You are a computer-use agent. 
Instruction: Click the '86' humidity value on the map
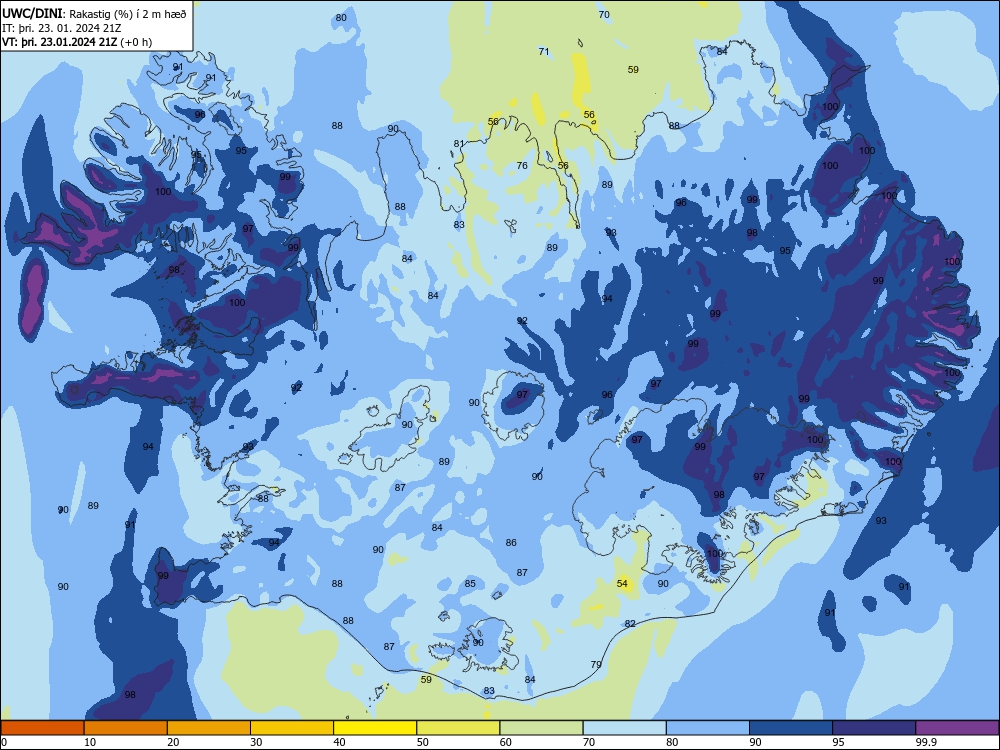pos(511,543)
